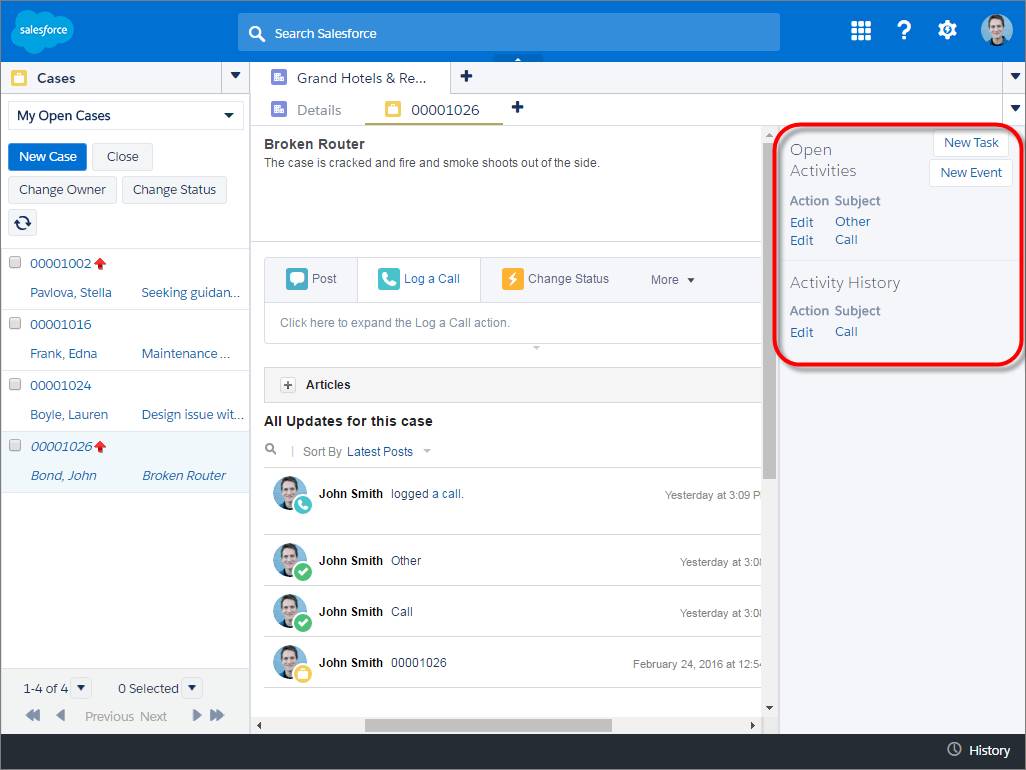The height and width of the screenshot is (770, 1026).
Task: Open the user profile avatar
Action: coord(997,30)
